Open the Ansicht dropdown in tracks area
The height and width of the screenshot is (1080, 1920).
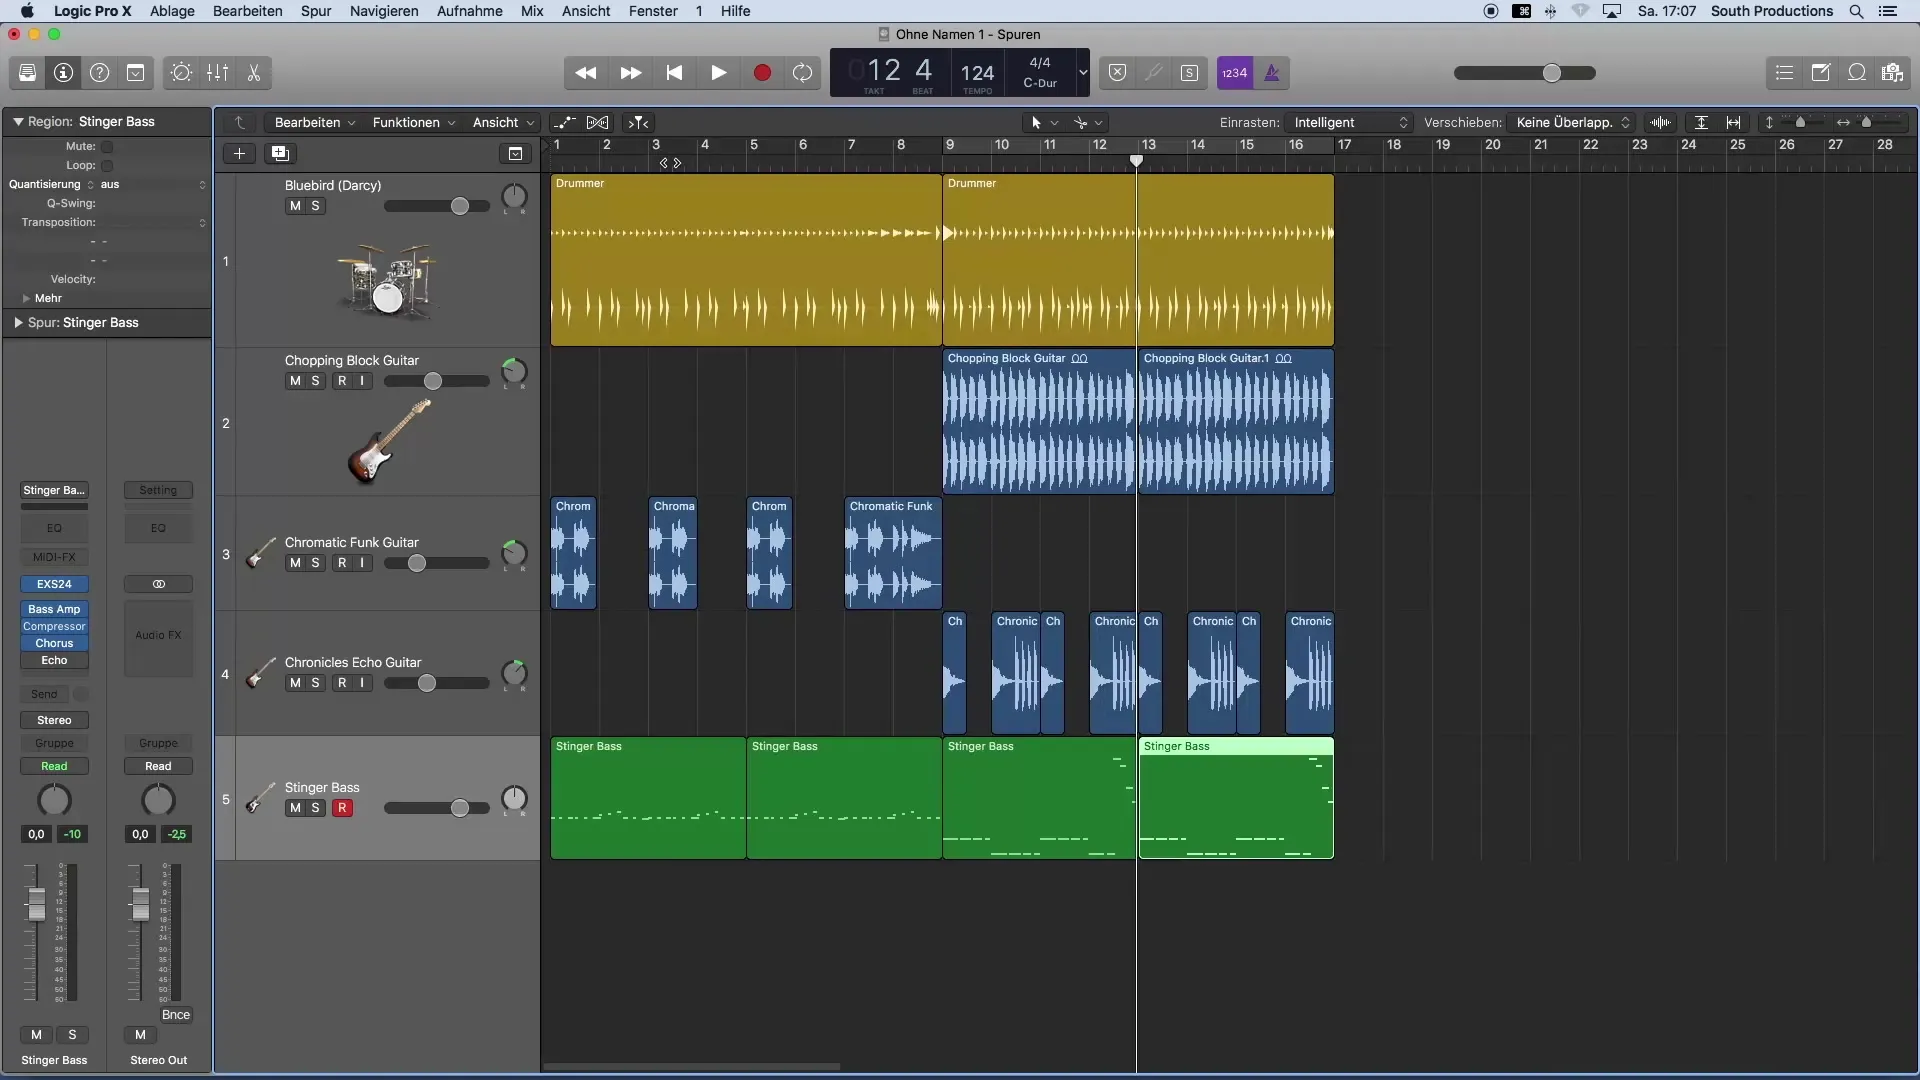pyautogui.click(x=503, y=122)
